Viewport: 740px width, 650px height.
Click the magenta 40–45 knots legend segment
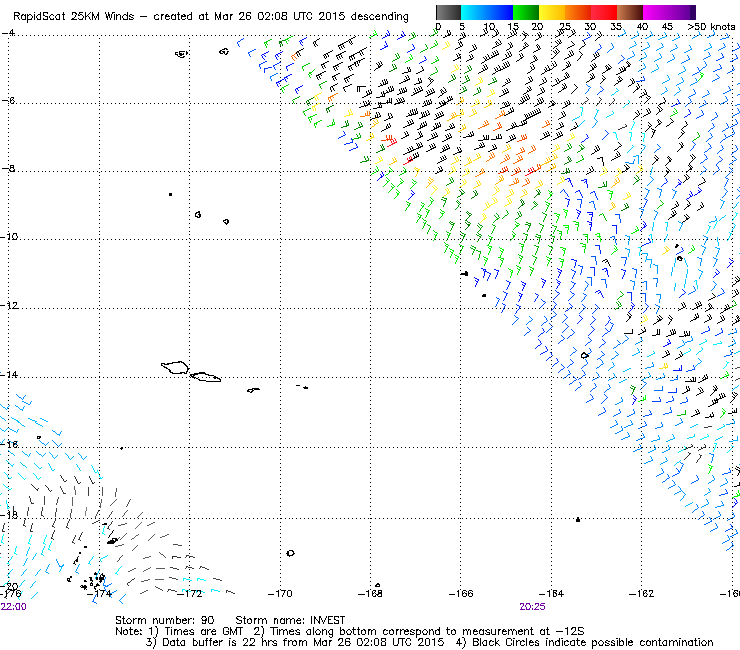[x=656, y=12]
